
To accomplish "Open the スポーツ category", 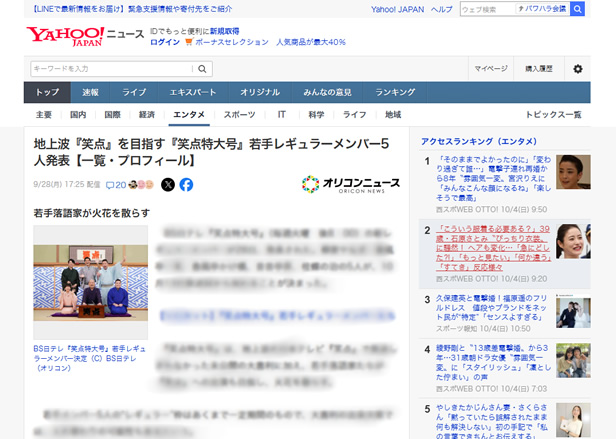I will (x=239, y=115).
